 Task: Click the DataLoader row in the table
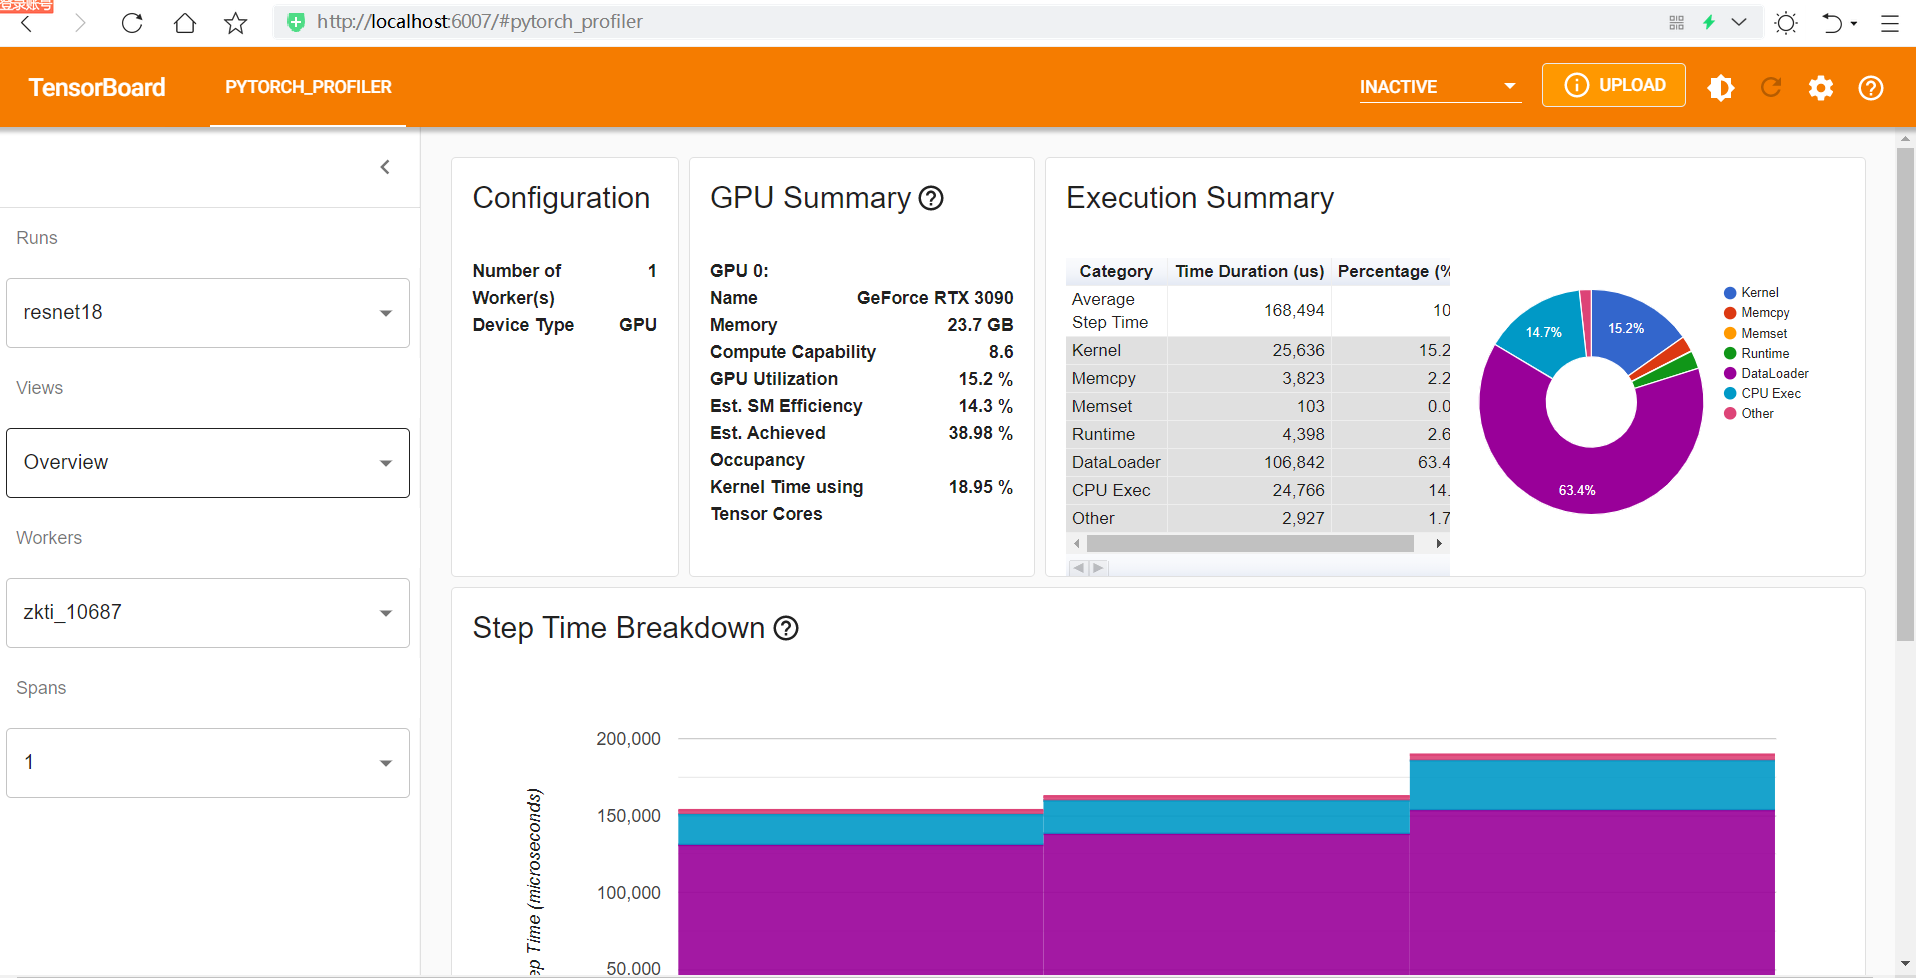[1258, 462]
